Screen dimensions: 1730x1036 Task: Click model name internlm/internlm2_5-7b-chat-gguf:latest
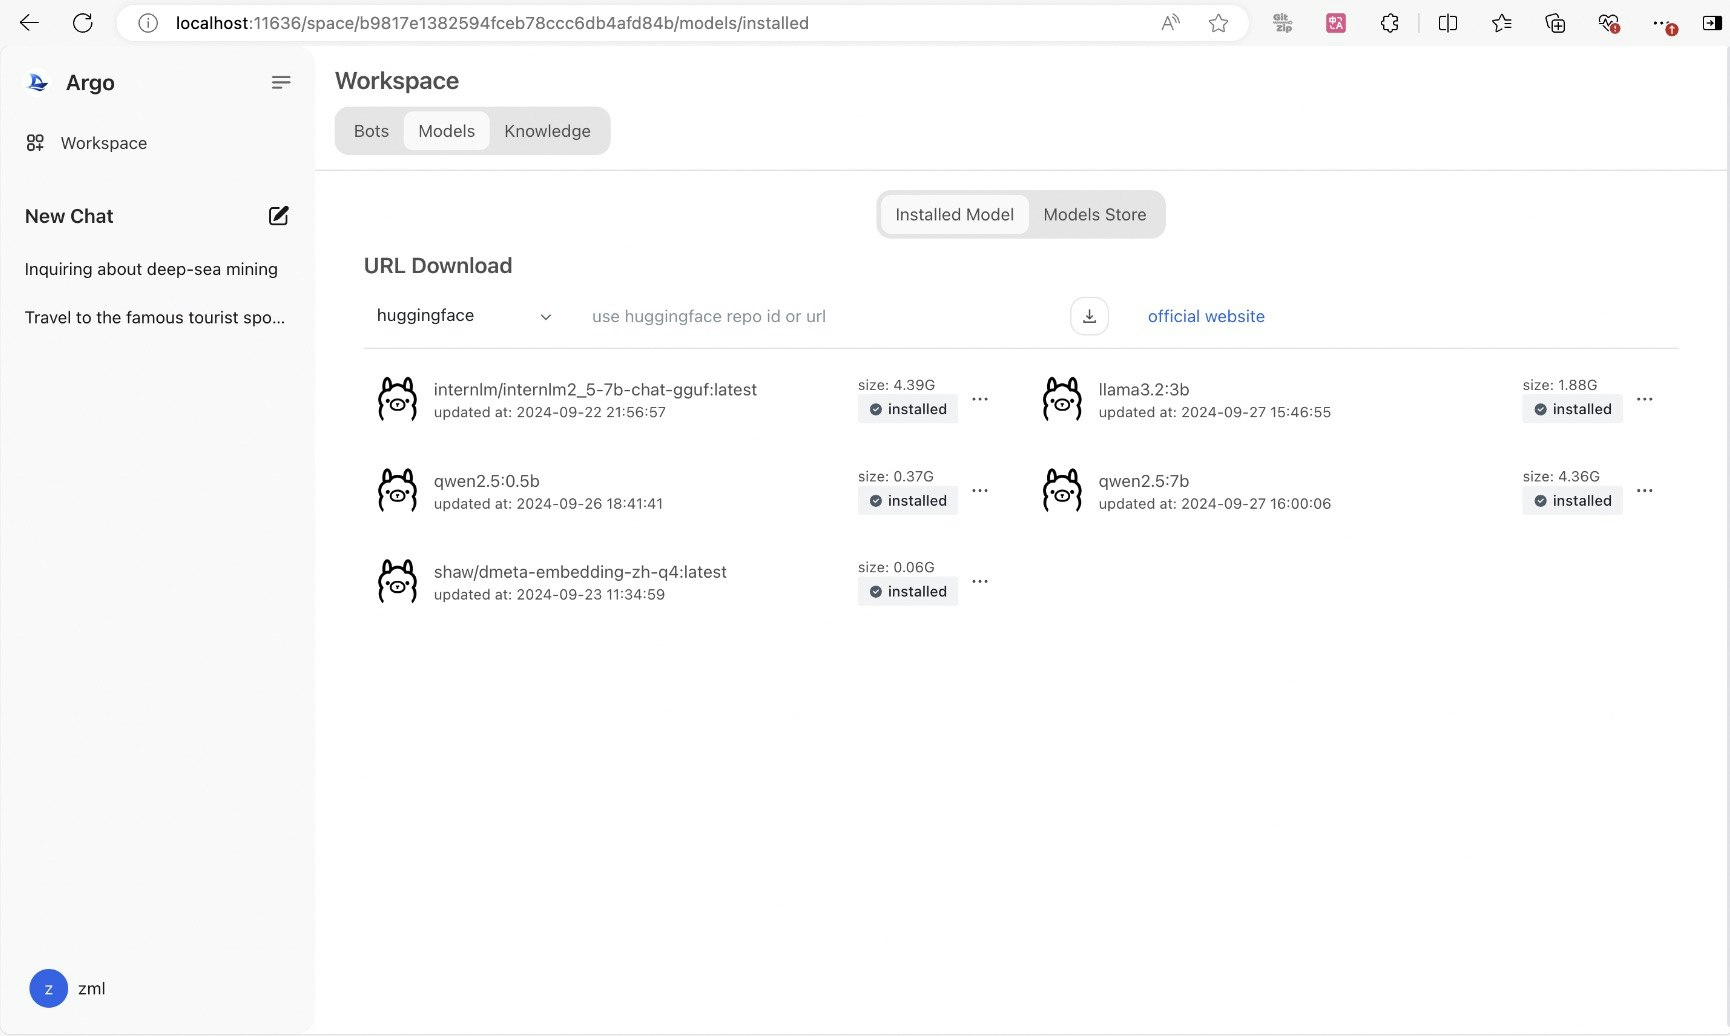(595, 390)
